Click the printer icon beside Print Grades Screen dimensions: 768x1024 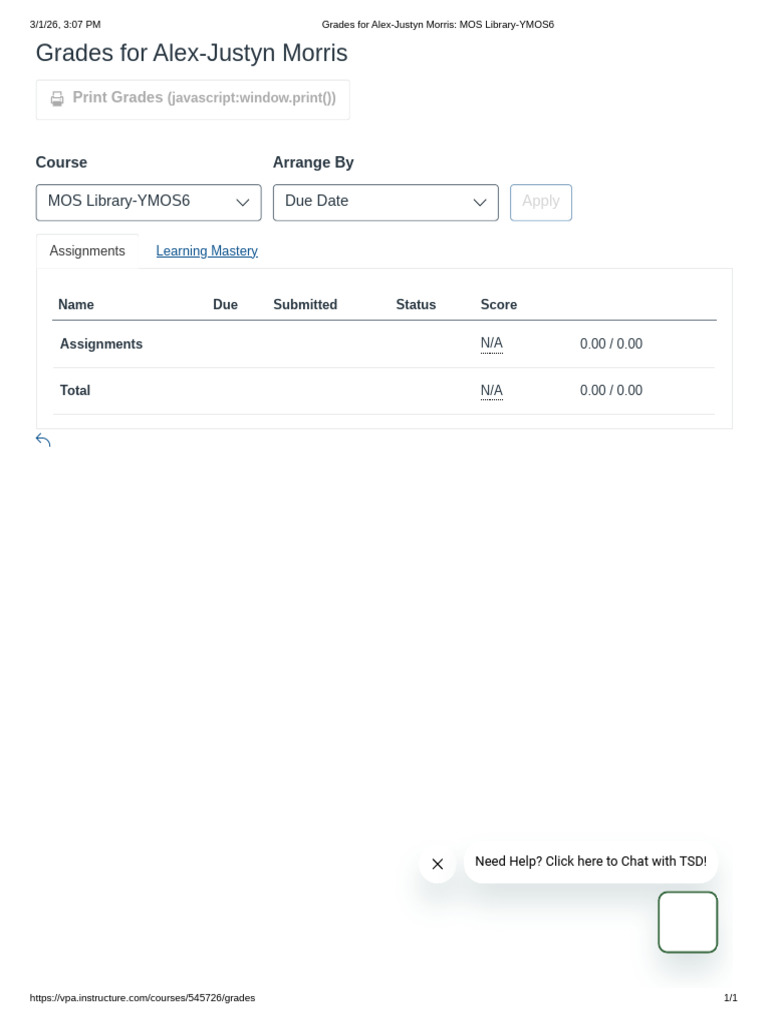[x=57, y=99]
